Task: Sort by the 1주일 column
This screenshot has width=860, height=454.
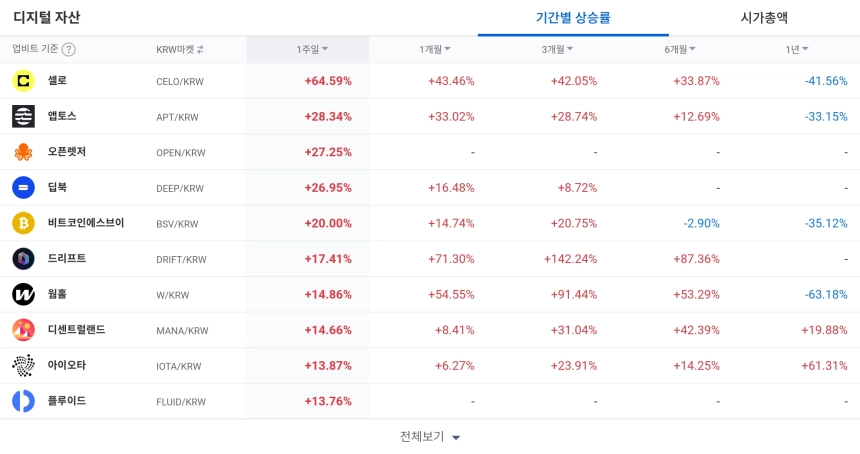Action: click(312, 49)
